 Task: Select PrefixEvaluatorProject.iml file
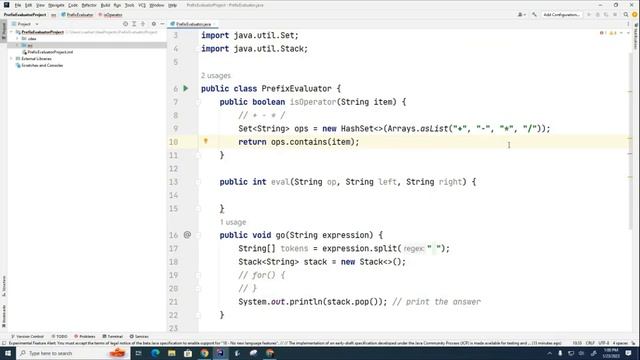click(48, 52)
